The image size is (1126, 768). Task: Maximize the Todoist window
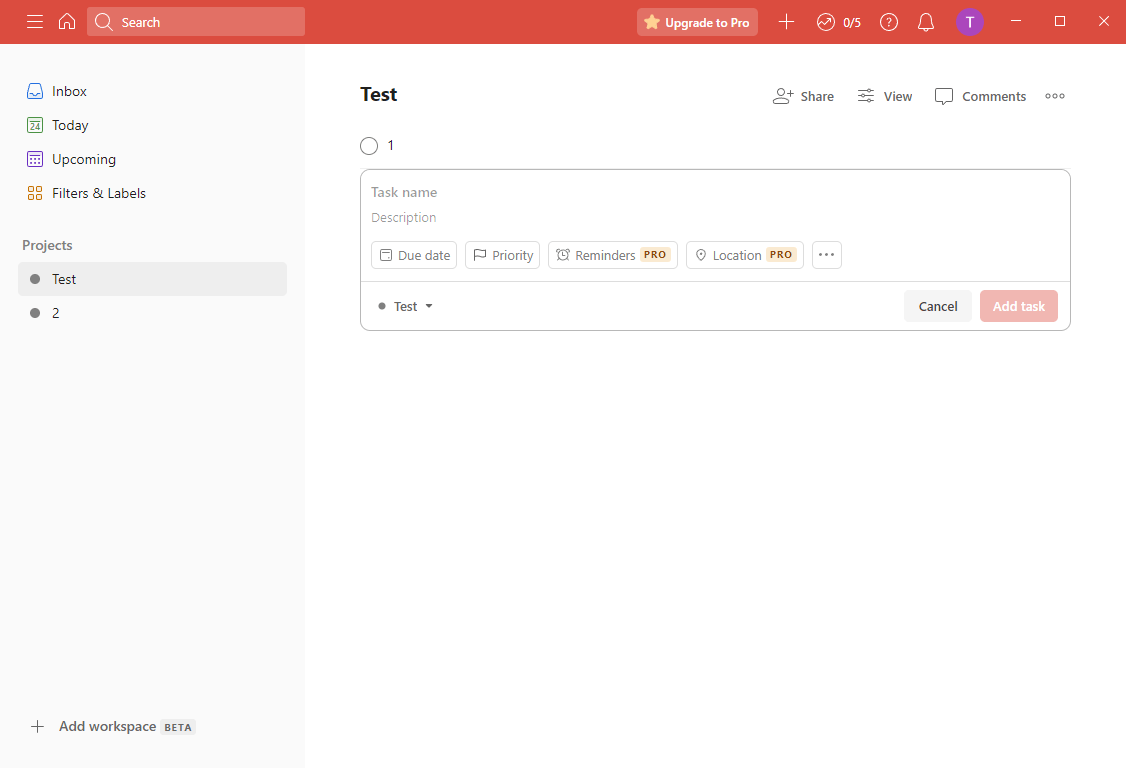point(1059,22)
